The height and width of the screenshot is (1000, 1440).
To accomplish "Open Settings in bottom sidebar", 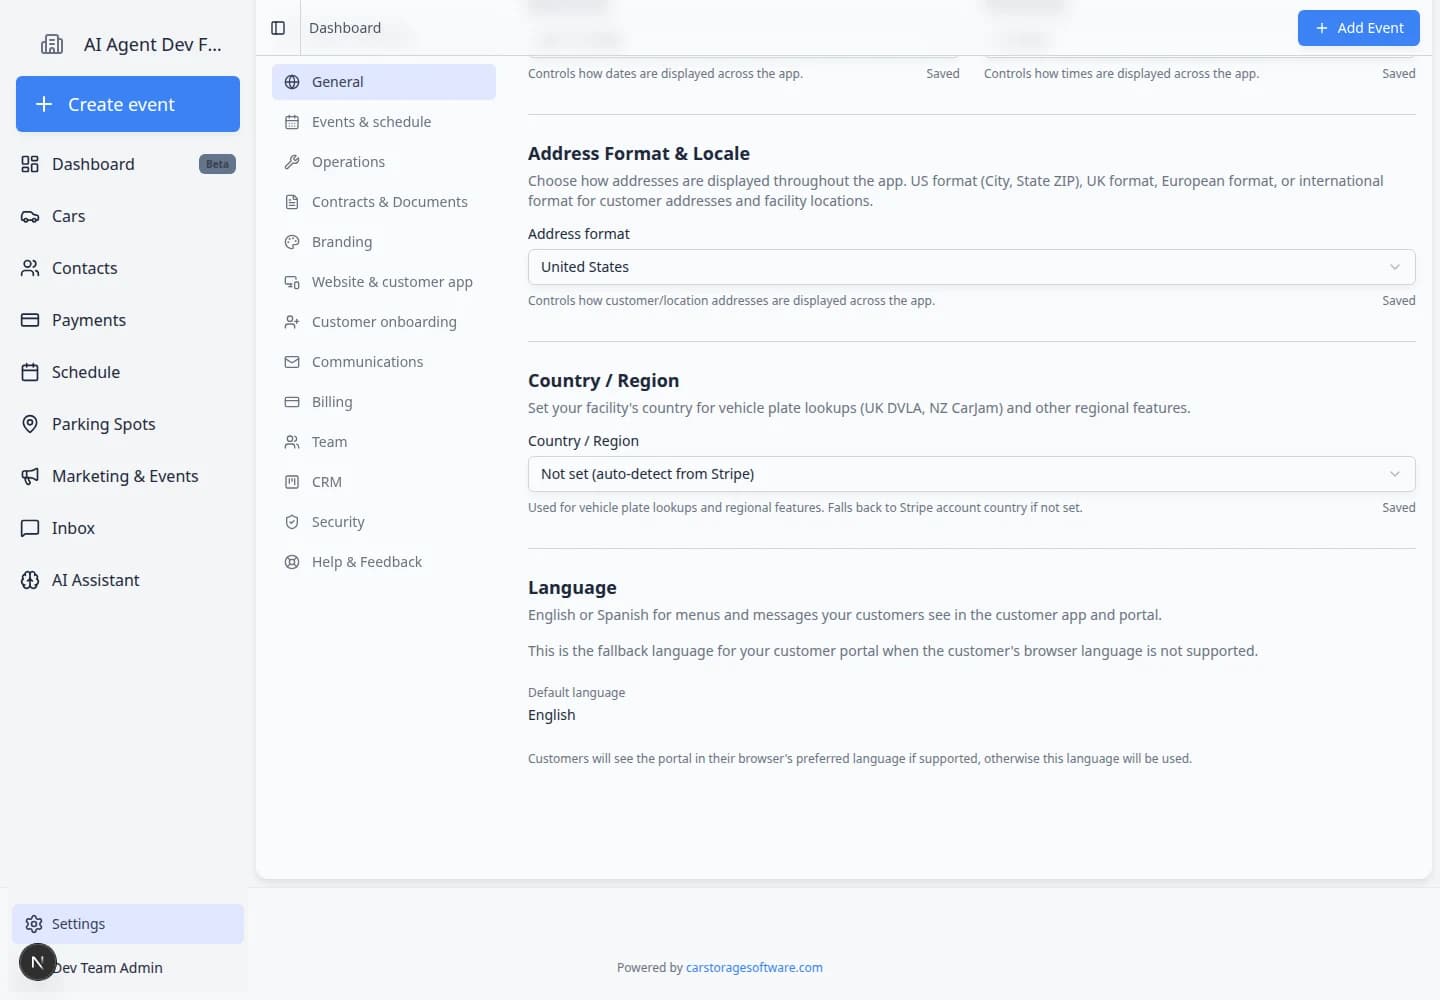I will pos(128,924).
